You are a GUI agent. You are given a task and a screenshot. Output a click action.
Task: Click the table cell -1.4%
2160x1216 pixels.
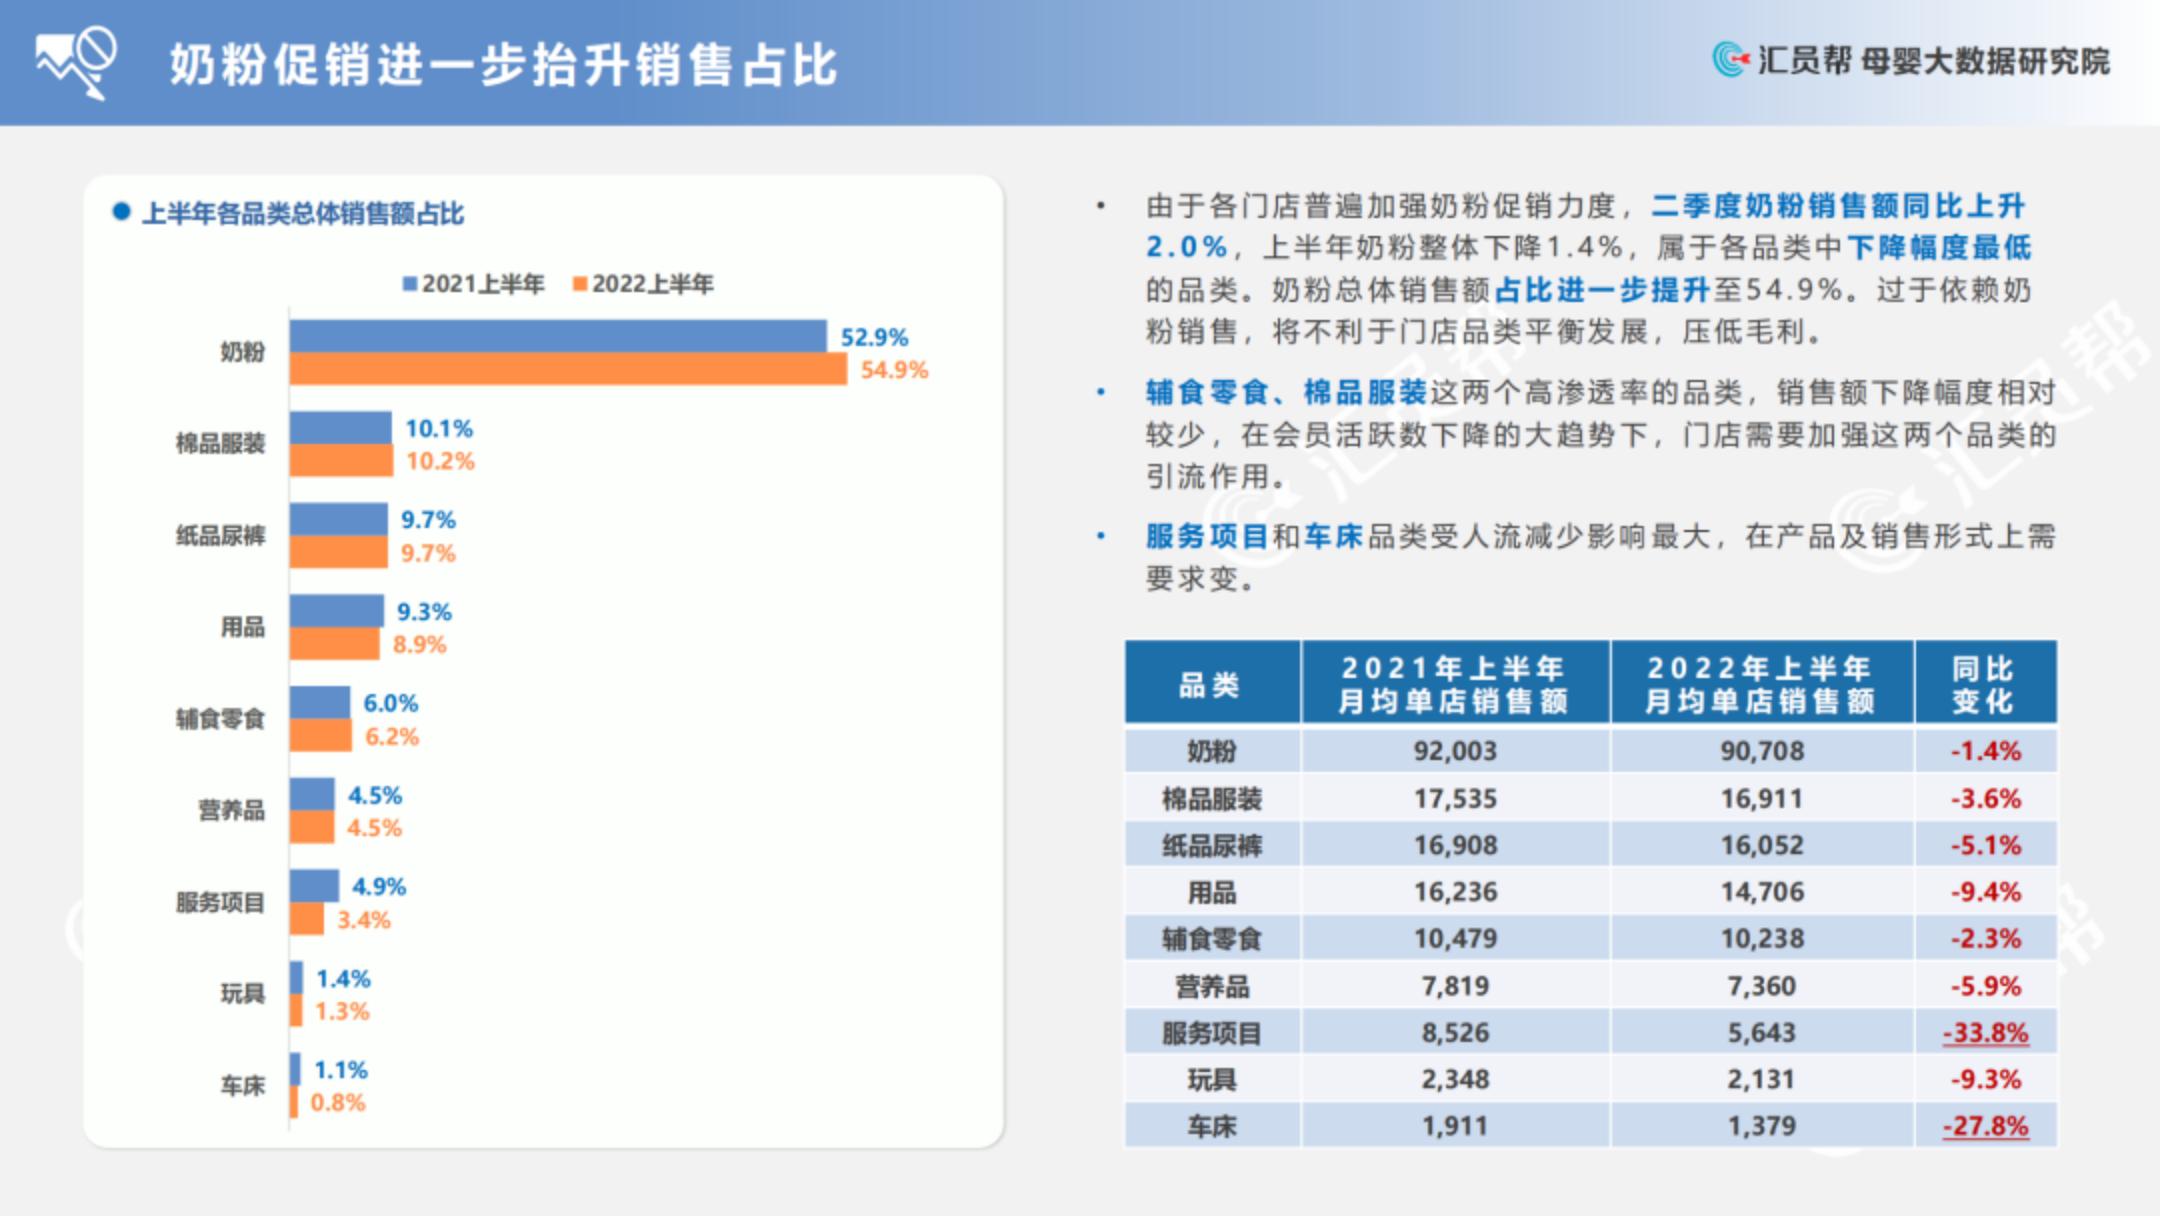1985,751
